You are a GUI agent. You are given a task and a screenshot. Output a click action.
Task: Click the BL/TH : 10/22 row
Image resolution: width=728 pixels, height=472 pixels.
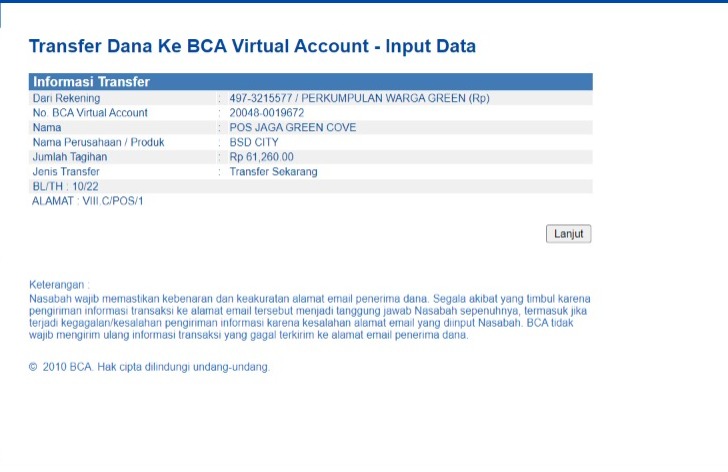pyautogui.click(x=67, y=186)
